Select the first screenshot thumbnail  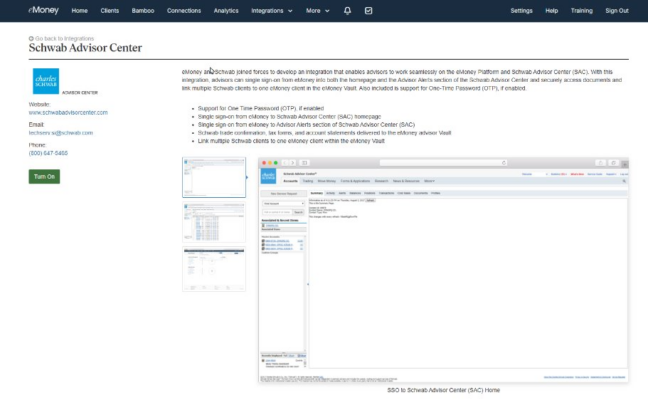214,177
